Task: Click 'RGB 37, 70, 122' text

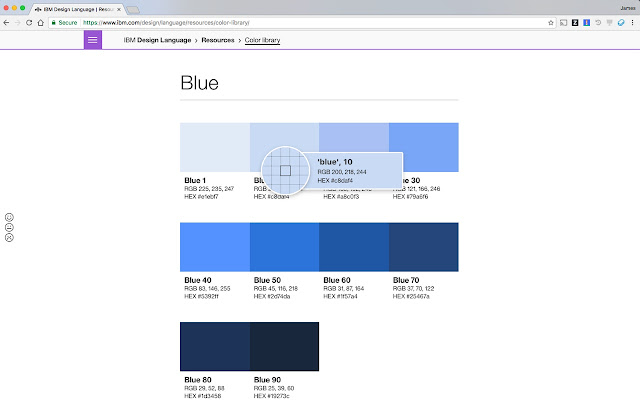Action: tap(413, 288)
